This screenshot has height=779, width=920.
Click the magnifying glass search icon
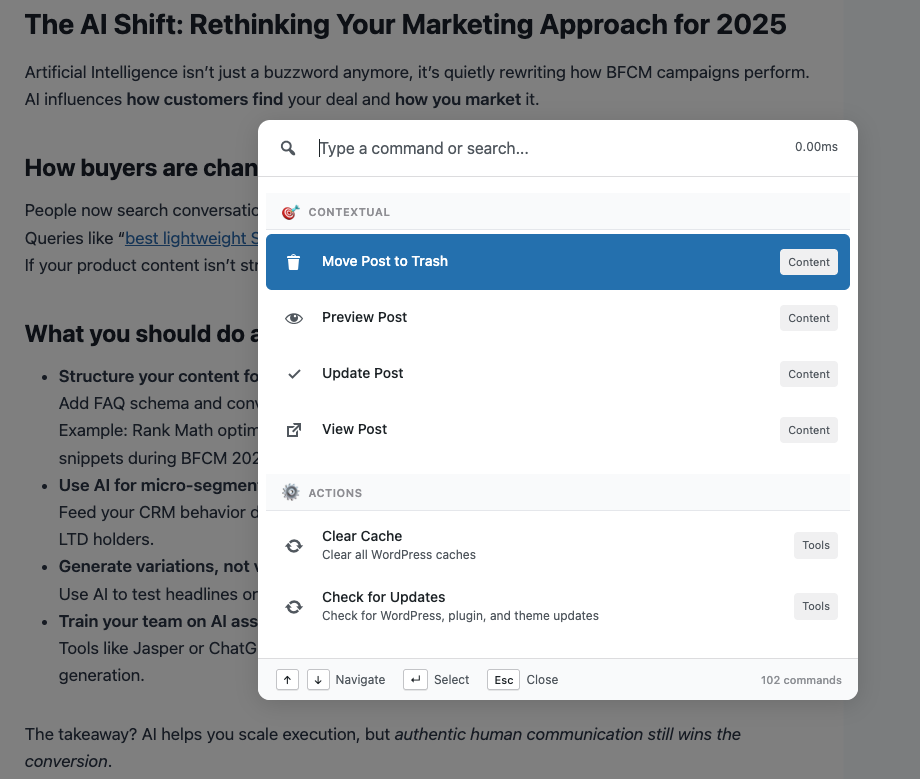[x=288, y=148]
